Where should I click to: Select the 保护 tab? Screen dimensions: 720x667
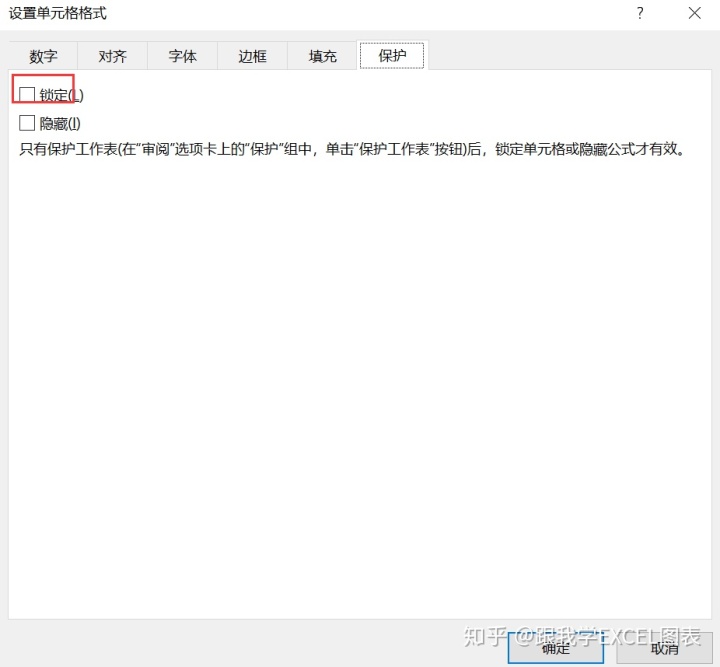(392, 56)
